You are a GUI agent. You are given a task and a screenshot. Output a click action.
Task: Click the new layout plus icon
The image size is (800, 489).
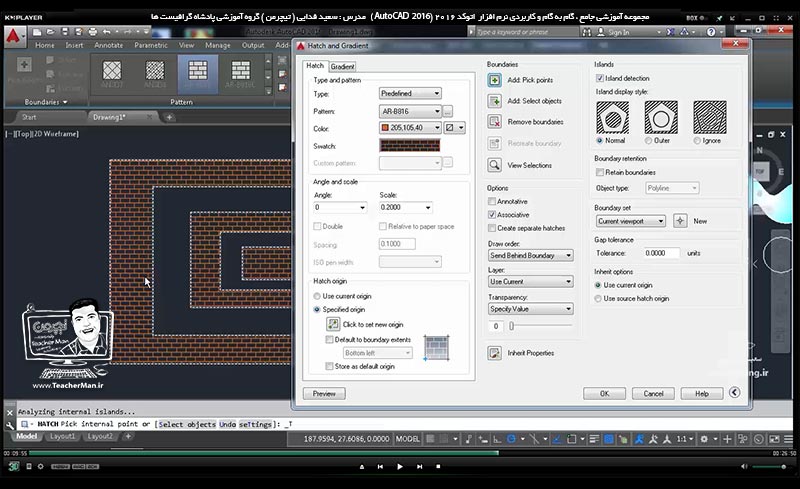pyautogui.click(x=128, y=436)
